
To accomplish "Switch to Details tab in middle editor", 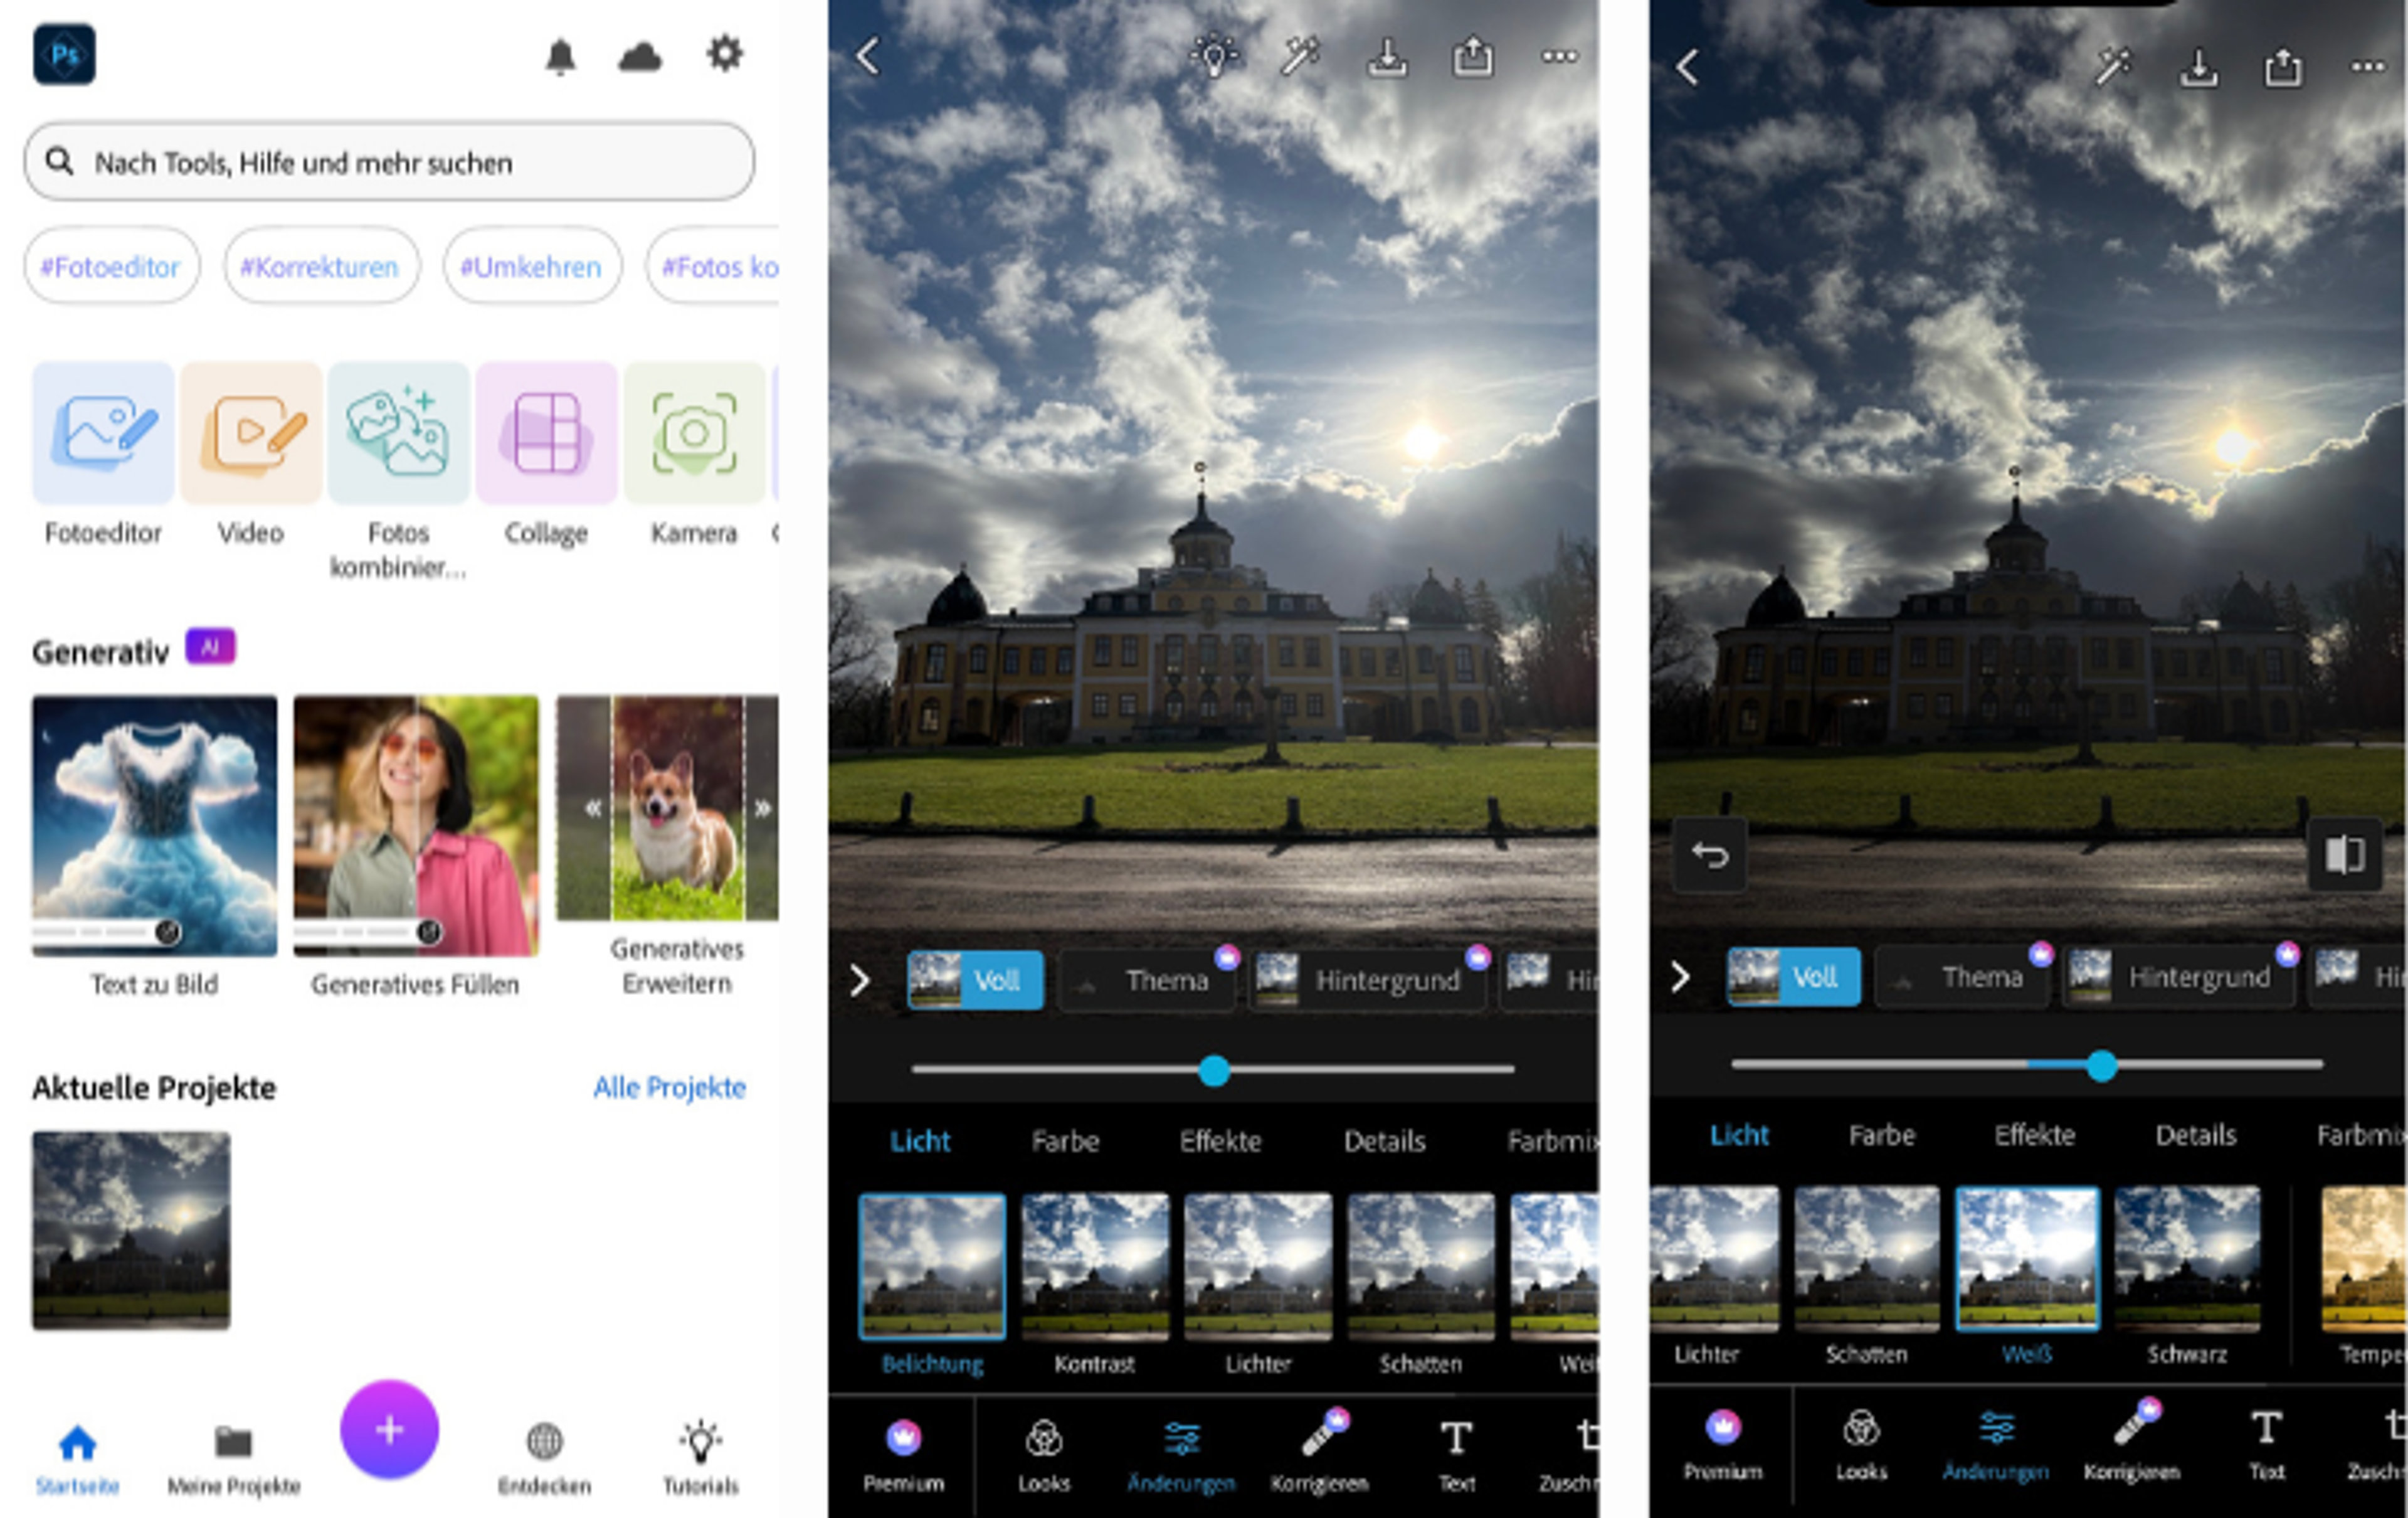I will point(1384,1141).
